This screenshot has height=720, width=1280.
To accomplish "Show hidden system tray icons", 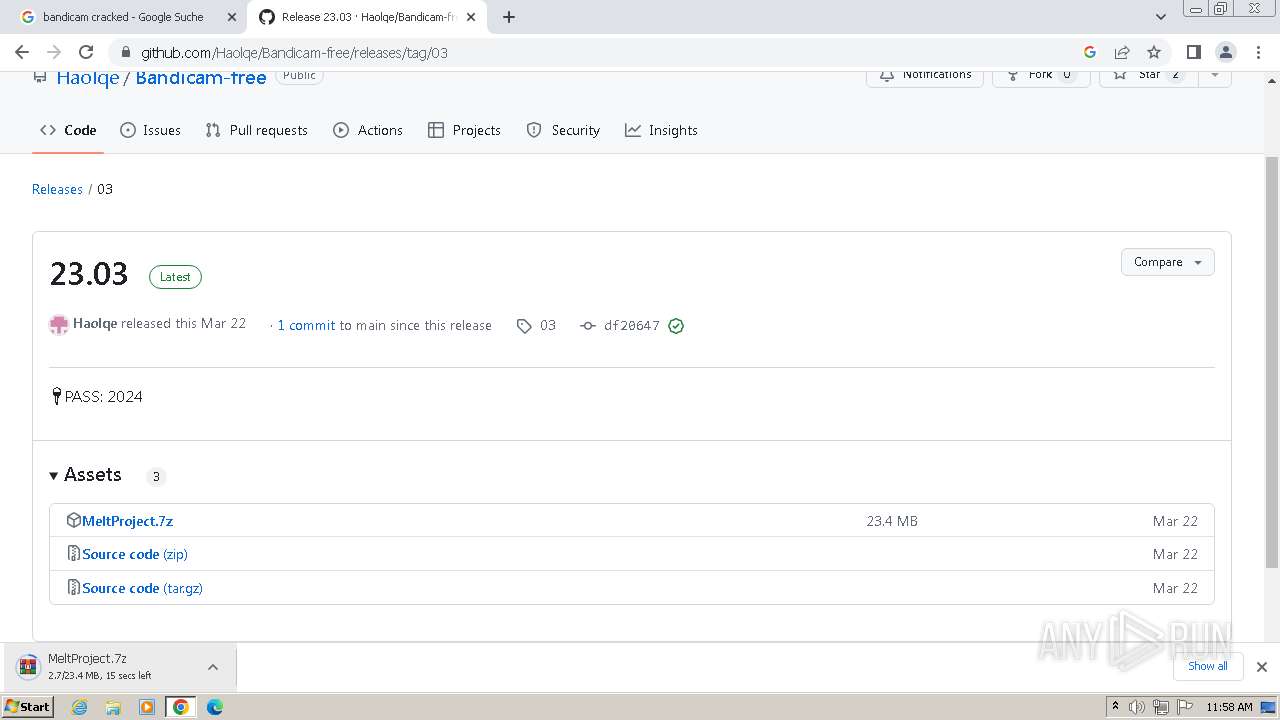I will point(1115,706).
